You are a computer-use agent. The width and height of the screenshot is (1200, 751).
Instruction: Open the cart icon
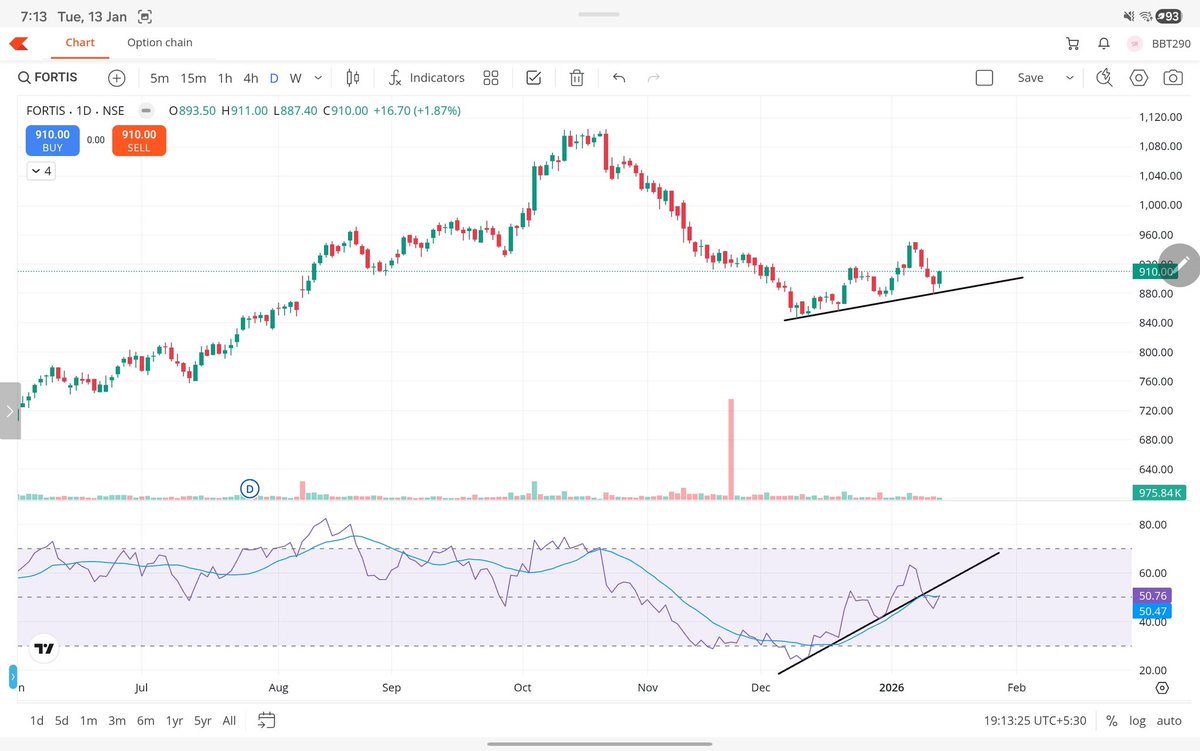(x=1073, y=44)
